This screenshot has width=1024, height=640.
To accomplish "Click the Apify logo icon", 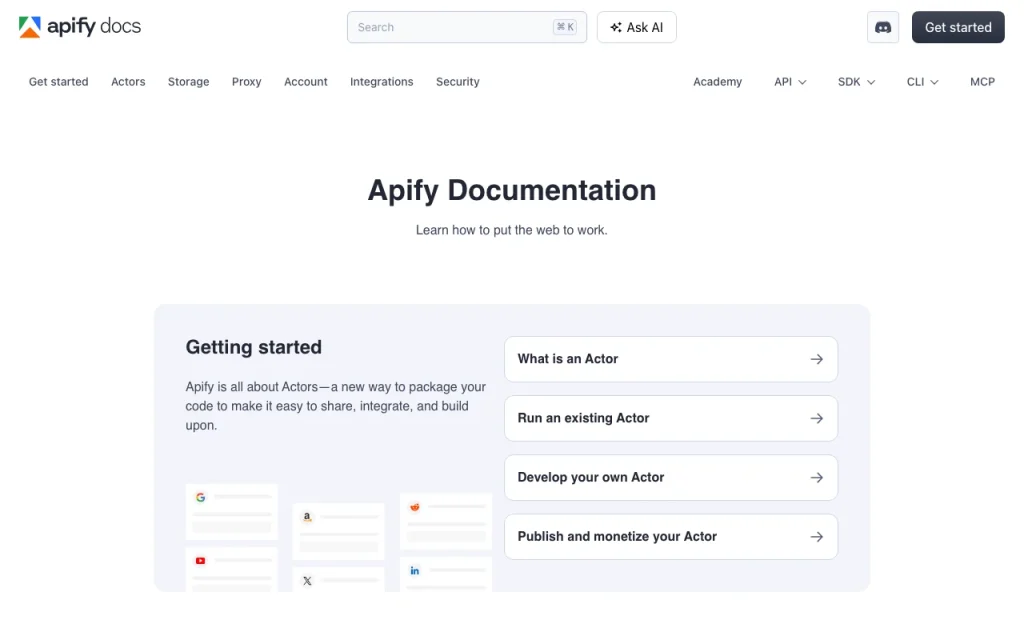I will click(29, 27).
